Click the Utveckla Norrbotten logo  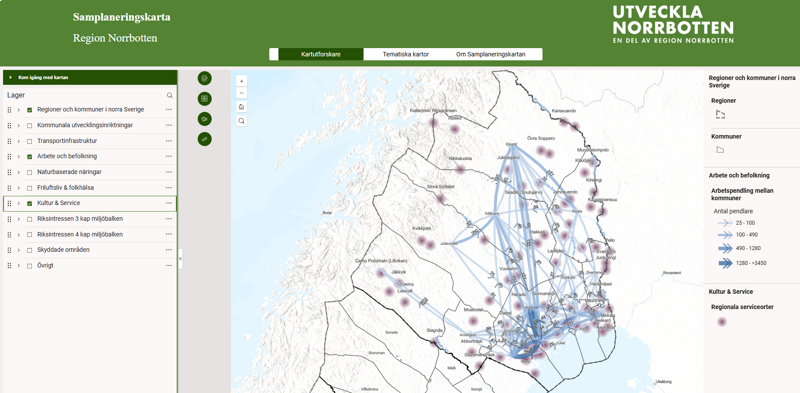coord(673,24)
